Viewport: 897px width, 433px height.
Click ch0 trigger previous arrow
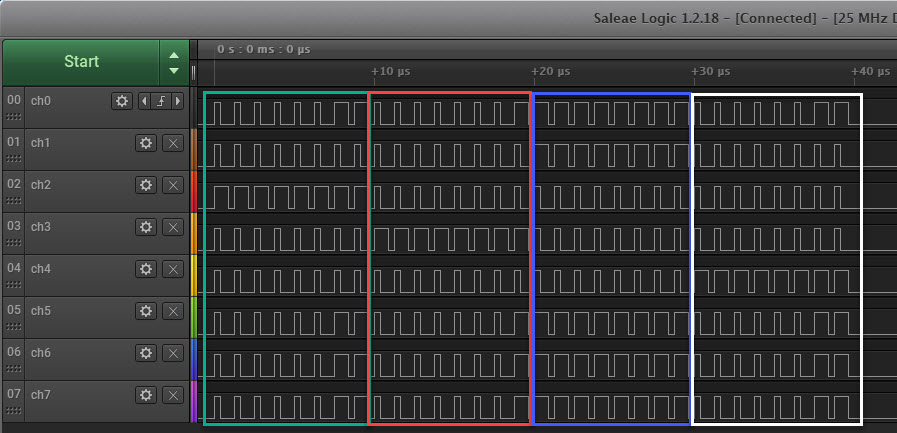pyautogui.click(x=144, y=101)
